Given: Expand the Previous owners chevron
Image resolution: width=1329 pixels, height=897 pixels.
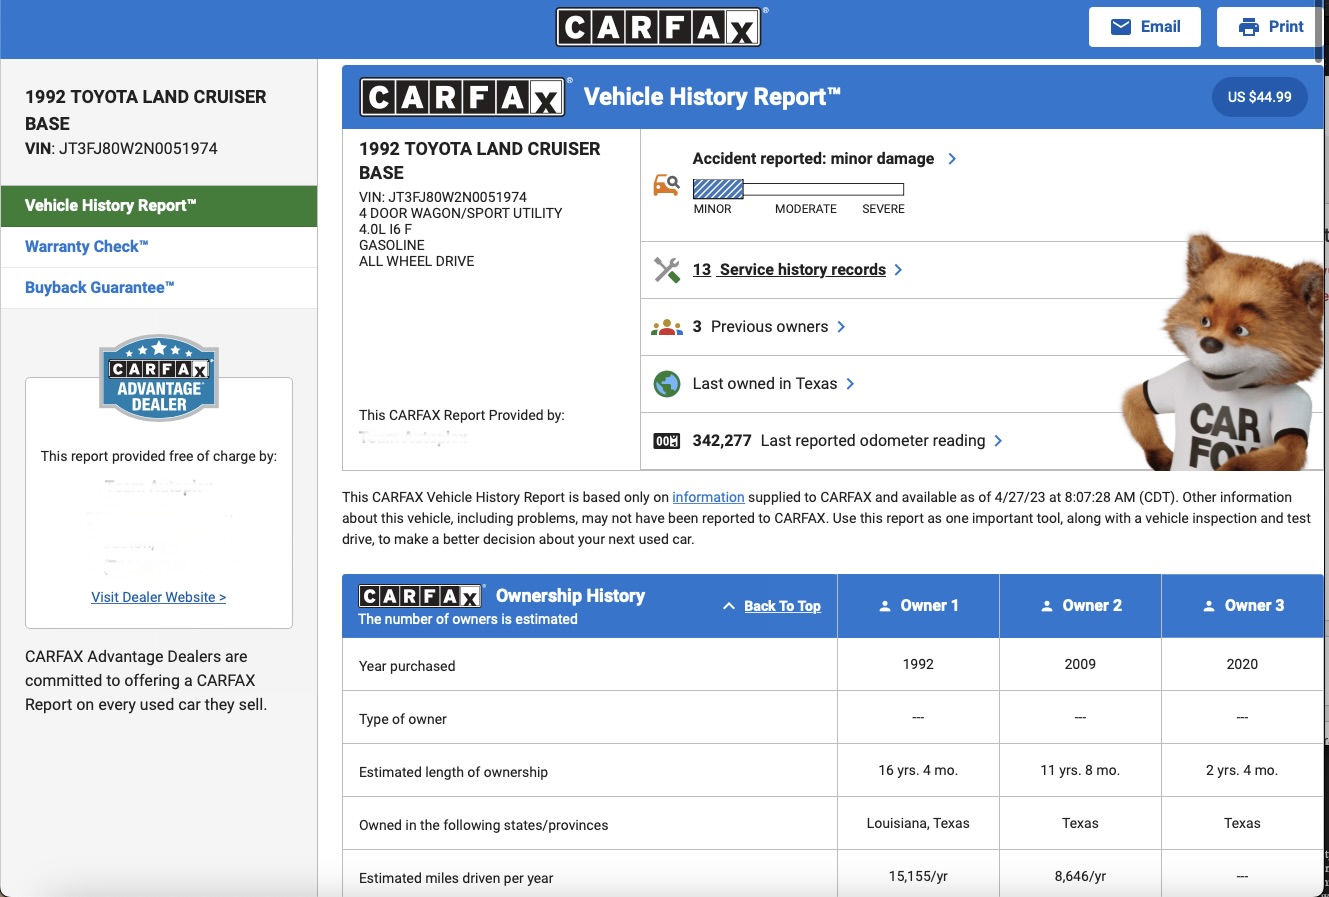Looking at the screenshot, I should tap(841, 327).
